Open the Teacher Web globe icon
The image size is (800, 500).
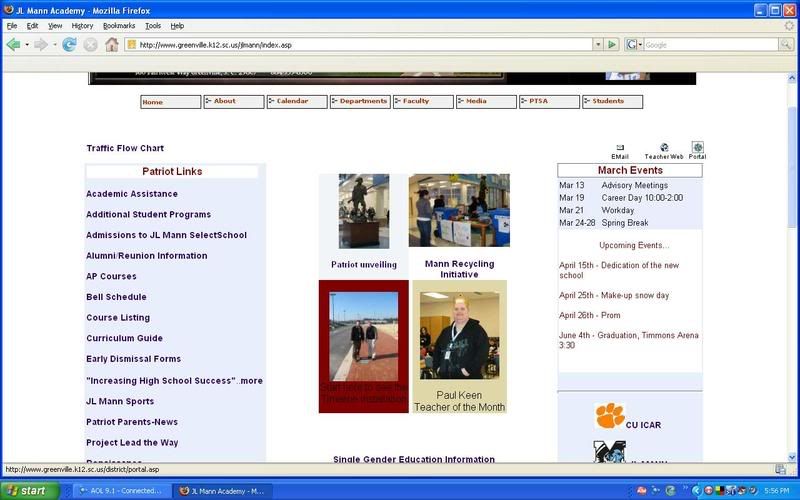tap(664, 147)
